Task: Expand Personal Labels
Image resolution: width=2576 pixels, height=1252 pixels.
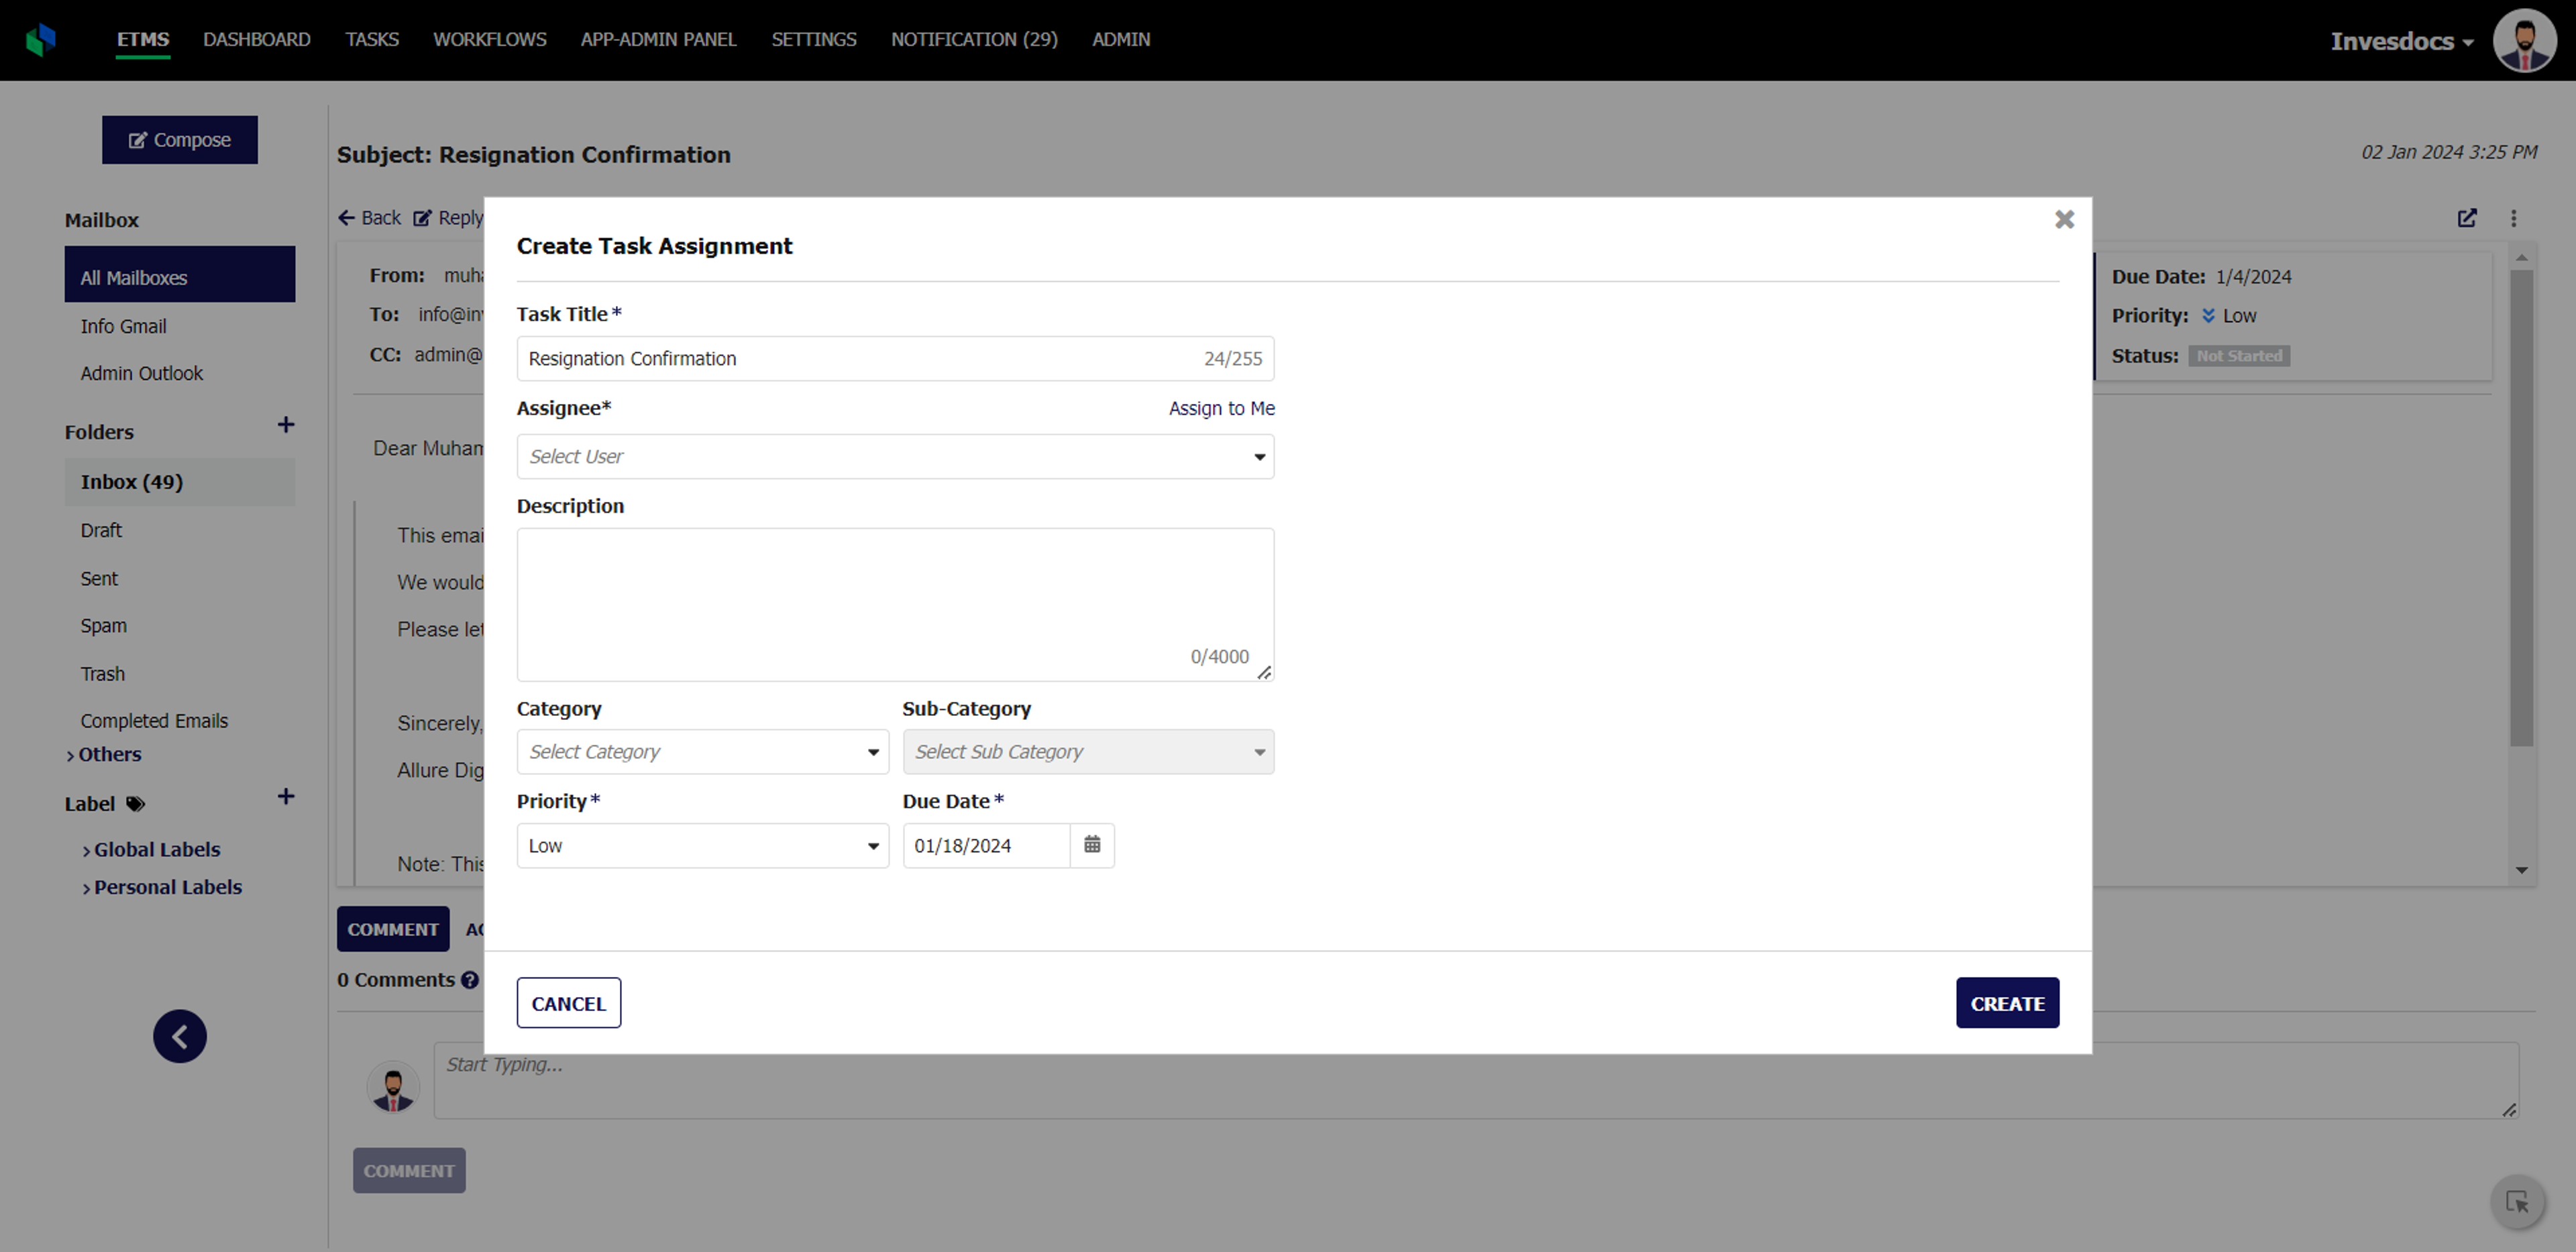Action: [x=162, y=888]
